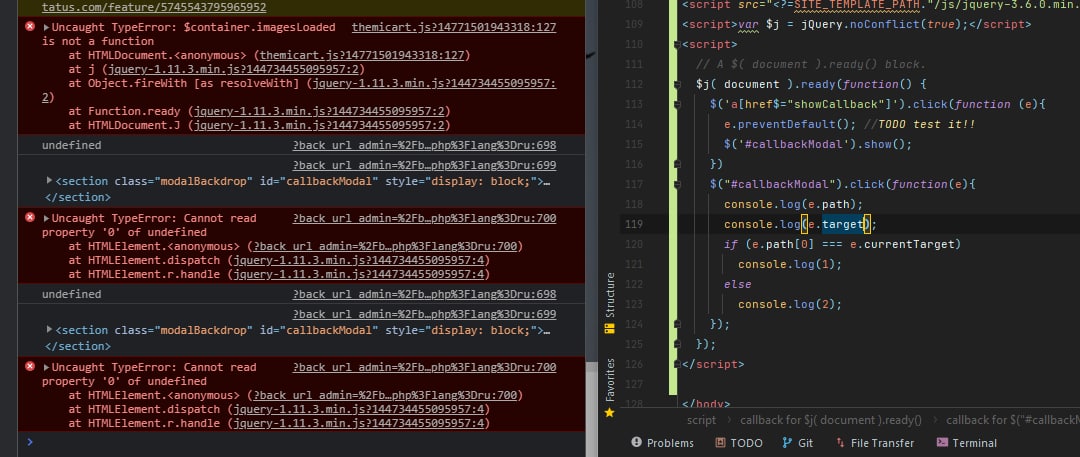Click the error icon beside $container.imagesLoaded error
This screenshot has width=1080, height=457.
30,27
